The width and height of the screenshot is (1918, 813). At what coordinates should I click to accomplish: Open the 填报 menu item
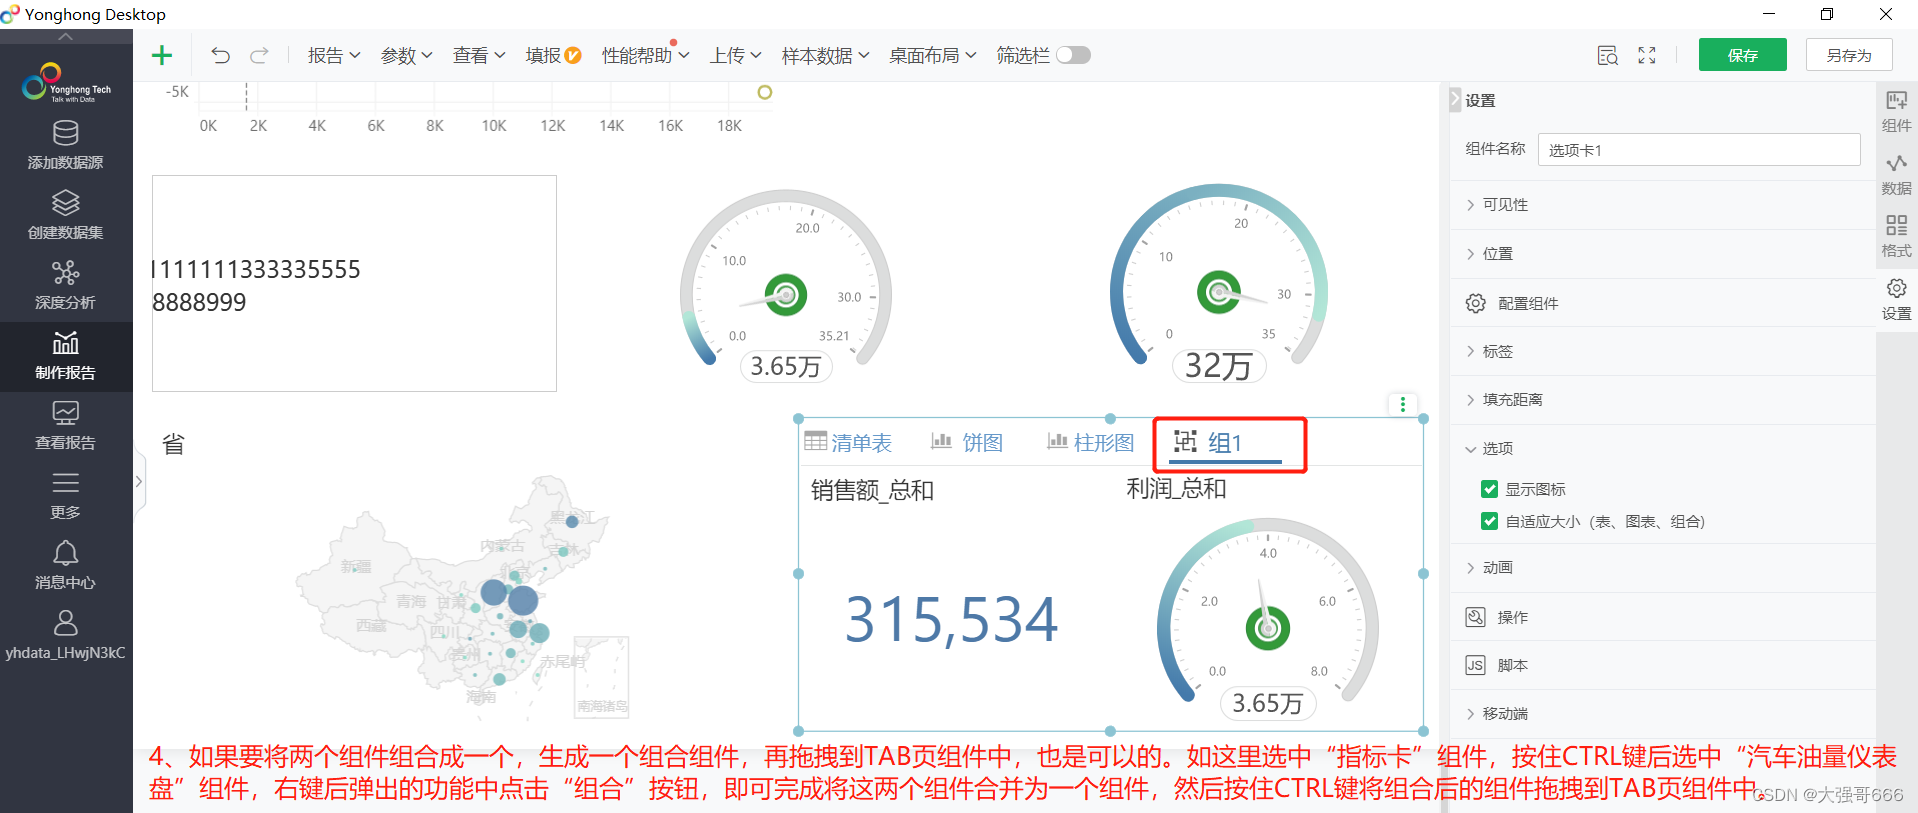coord(553,55)
